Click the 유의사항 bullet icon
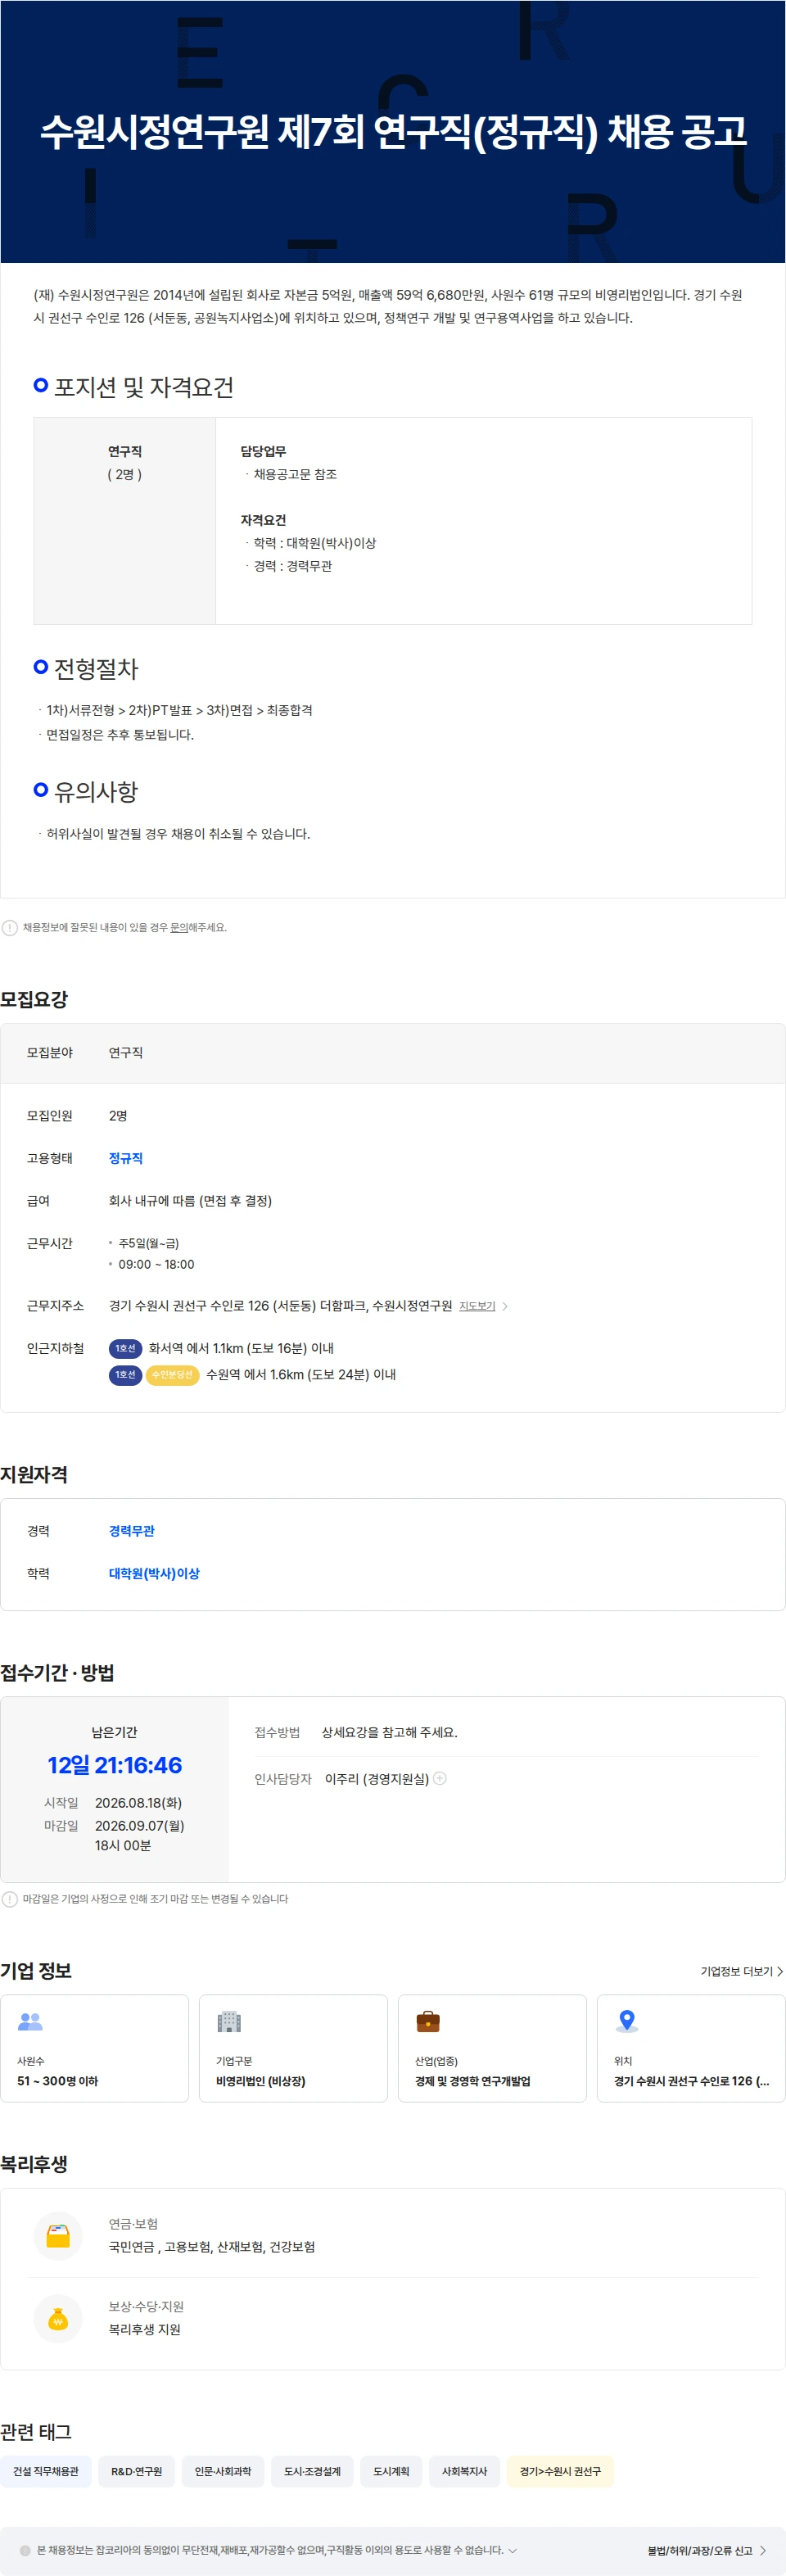 (41, 789)
